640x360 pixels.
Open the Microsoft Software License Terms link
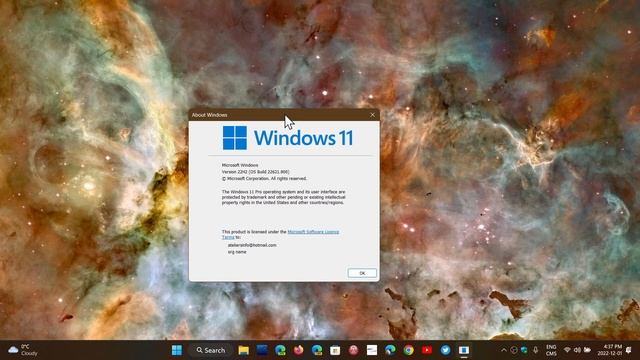pyautogui.click(x=313, y=231)
